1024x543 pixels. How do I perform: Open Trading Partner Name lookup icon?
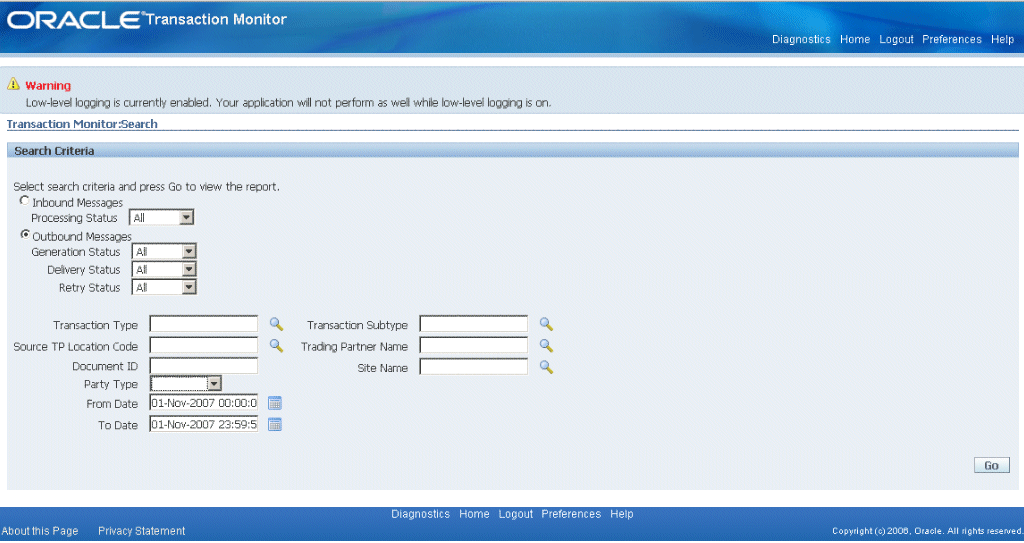[x=546, y=346]
